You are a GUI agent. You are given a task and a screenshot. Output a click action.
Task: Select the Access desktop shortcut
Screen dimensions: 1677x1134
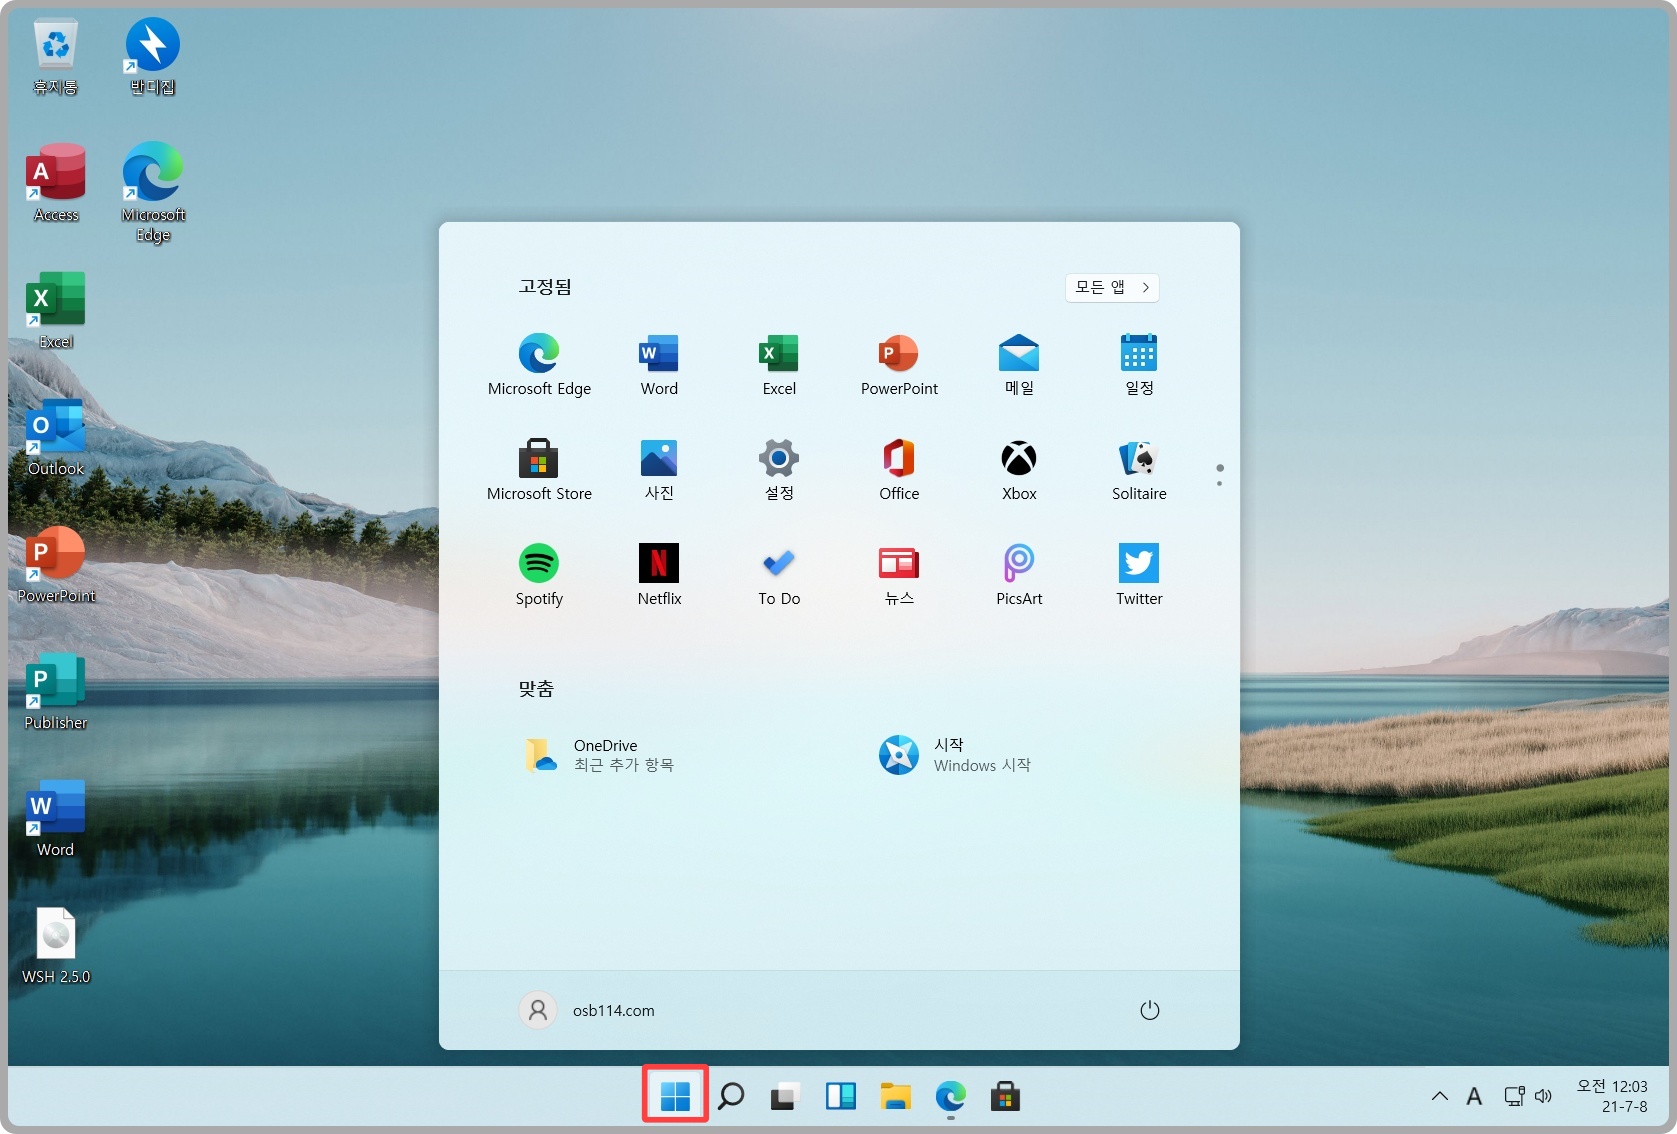coord(56,183)
